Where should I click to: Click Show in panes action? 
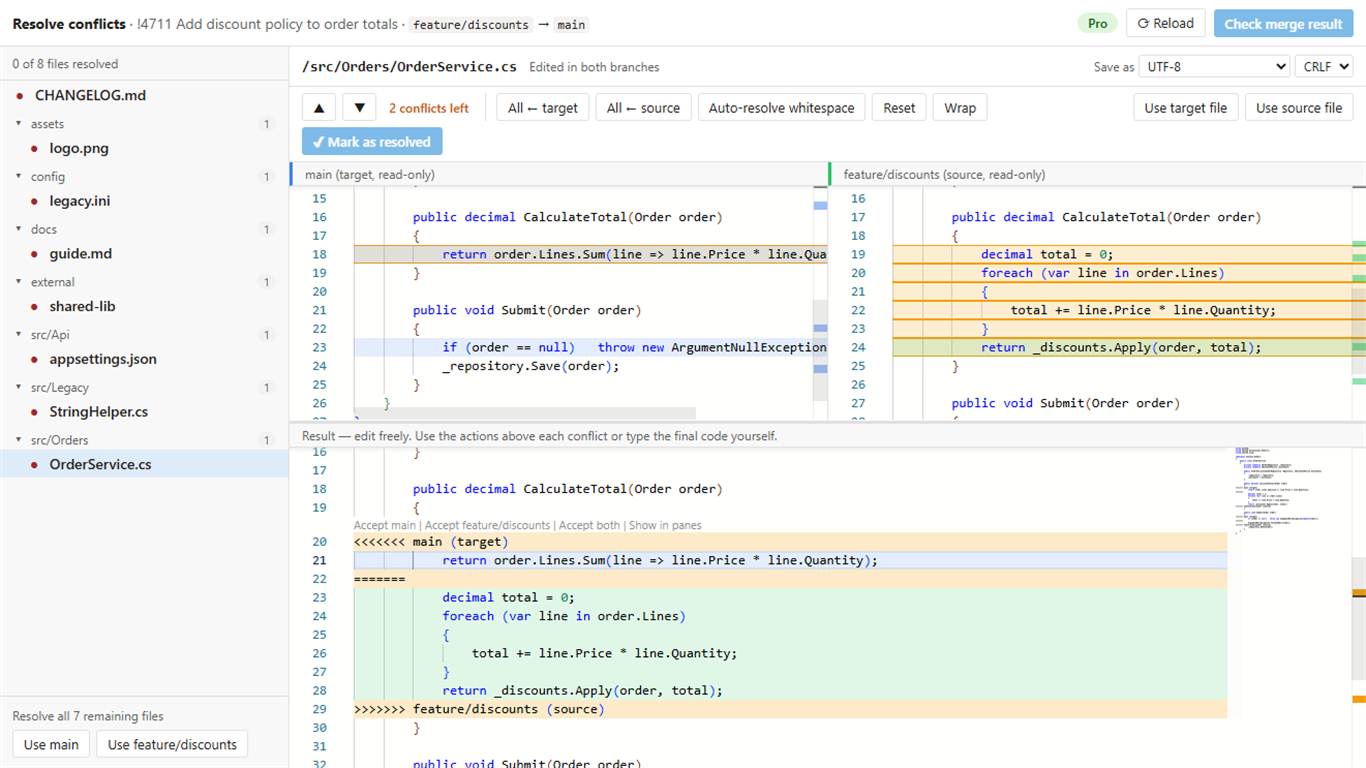(x=665, y=525)
